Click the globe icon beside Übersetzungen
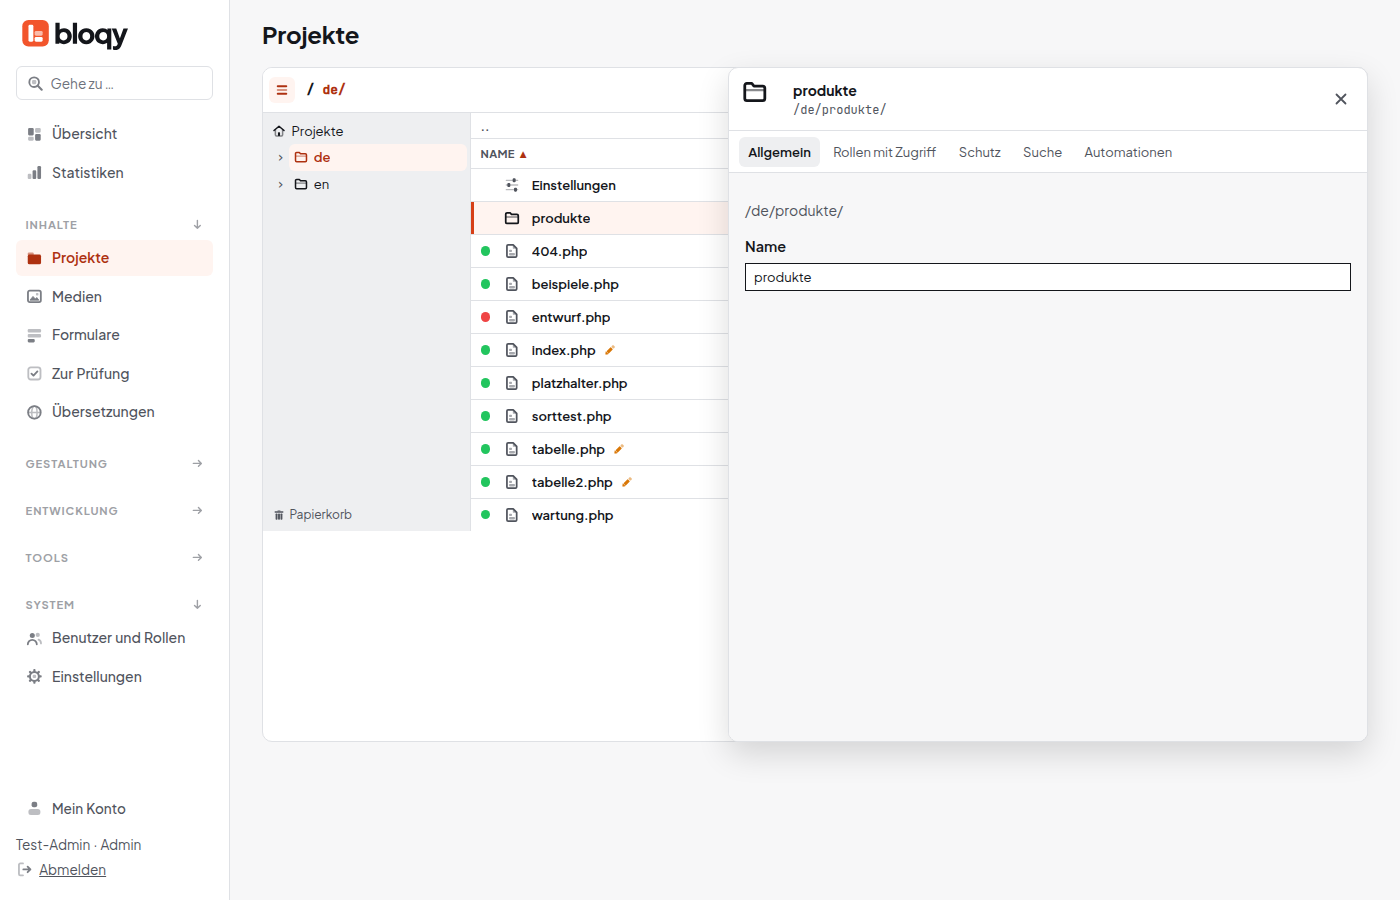Viewport: 1400px width, 900px height. pyautogui.click(x=34, y=412)
